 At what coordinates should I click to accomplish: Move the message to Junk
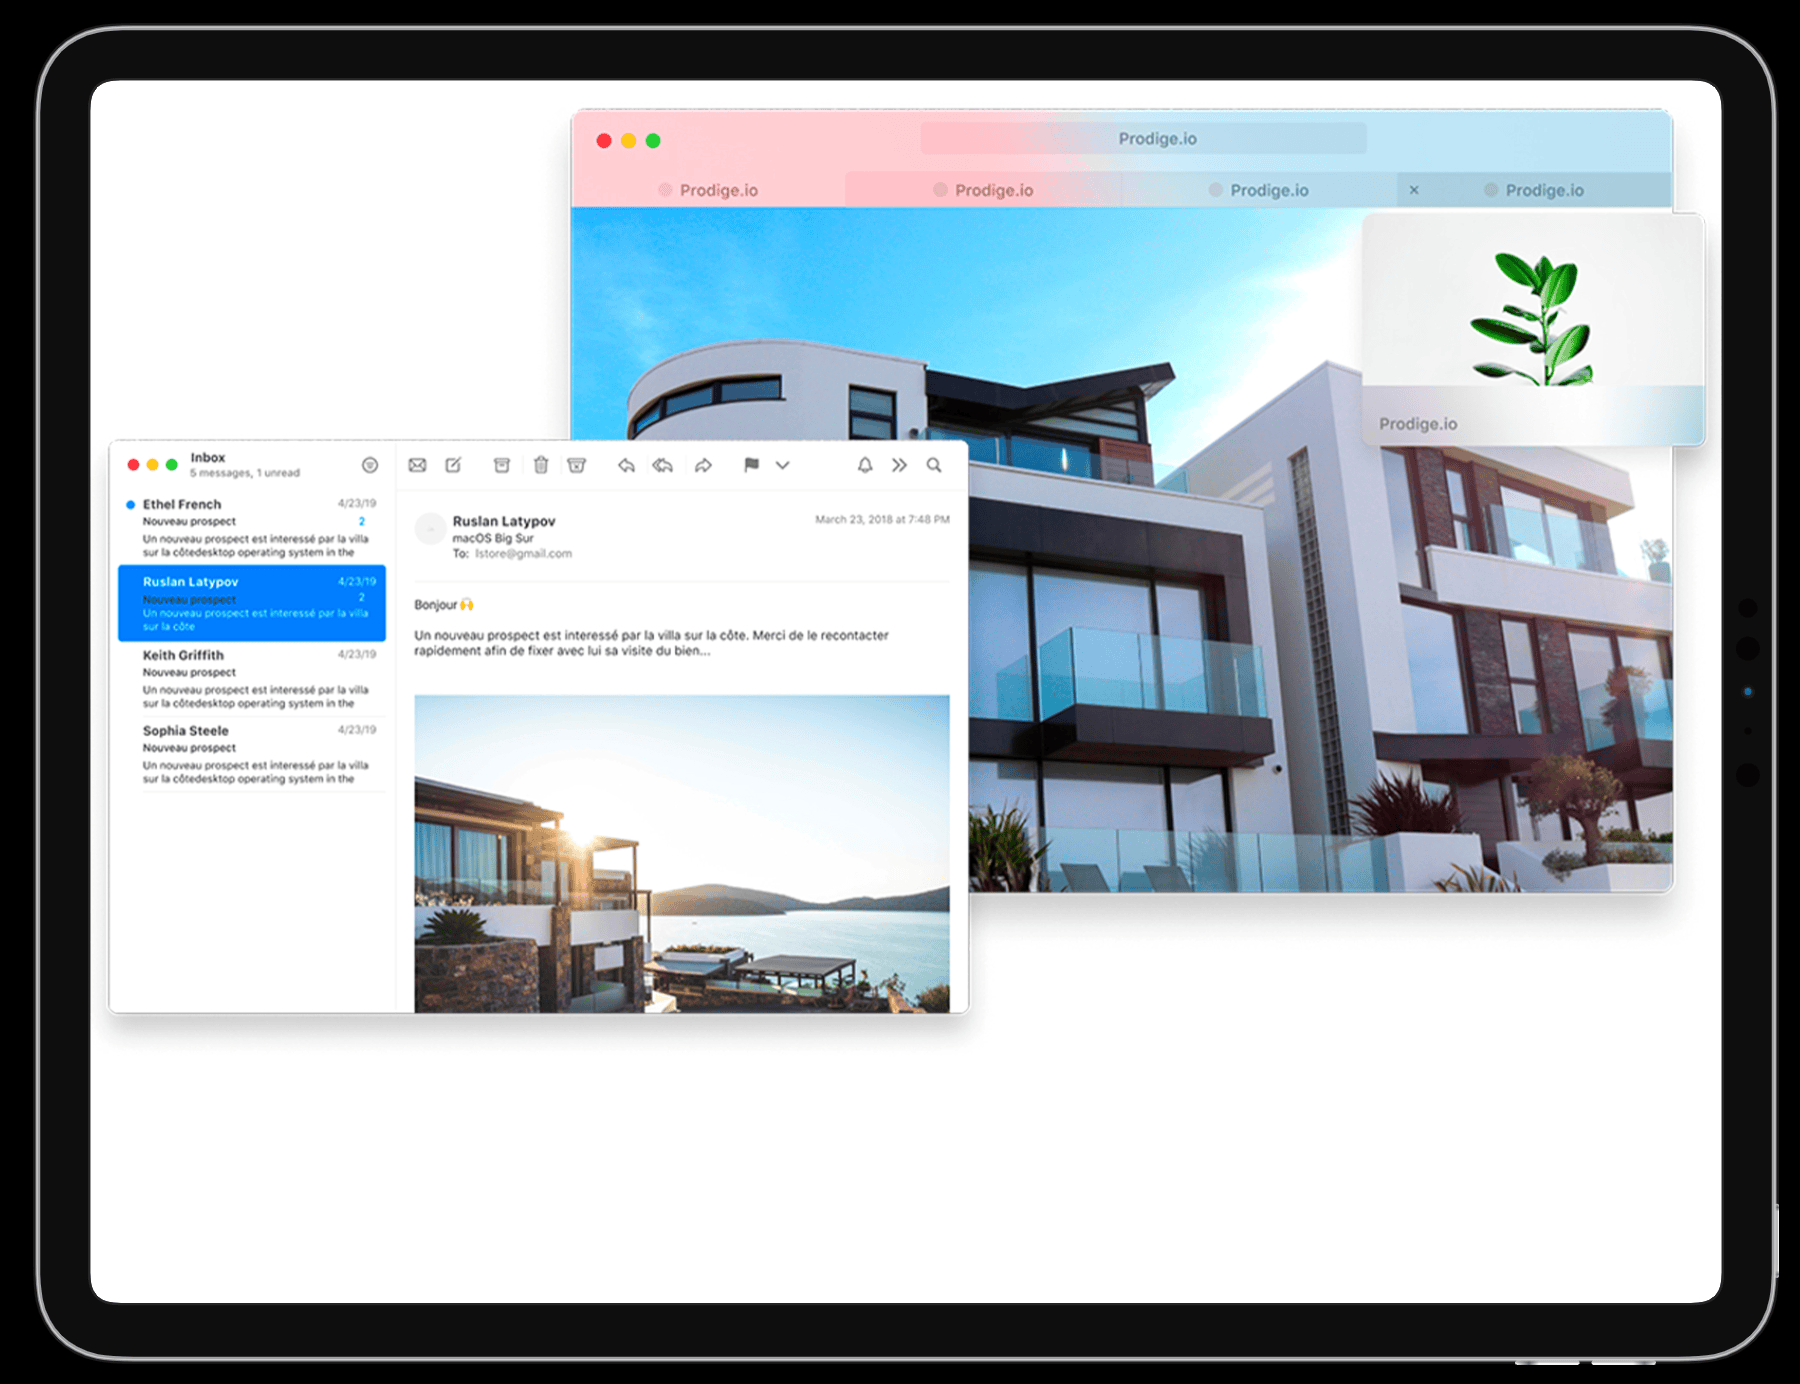[x=577, y=465]
